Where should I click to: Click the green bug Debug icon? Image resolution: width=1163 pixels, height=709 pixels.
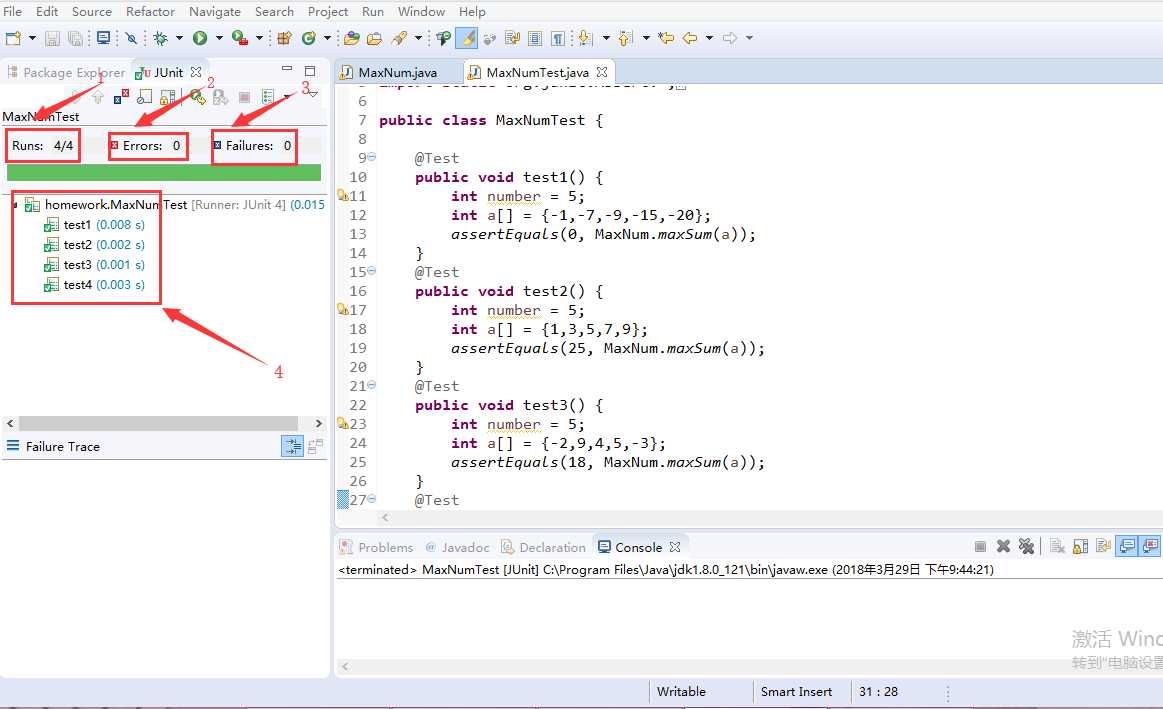coord(160,38)
